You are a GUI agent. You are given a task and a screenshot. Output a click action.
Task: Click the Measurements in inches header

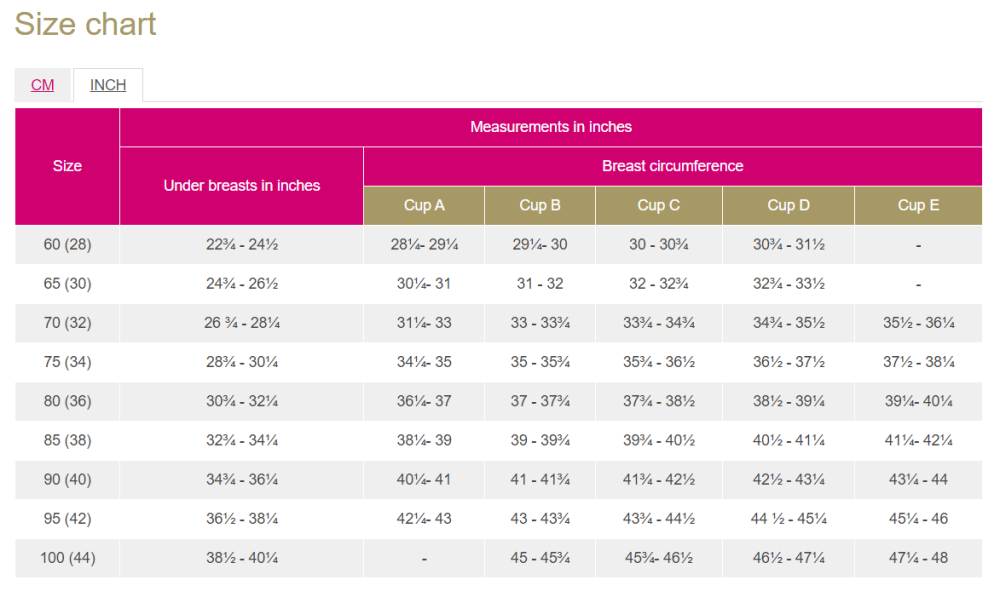coord(550,127)
